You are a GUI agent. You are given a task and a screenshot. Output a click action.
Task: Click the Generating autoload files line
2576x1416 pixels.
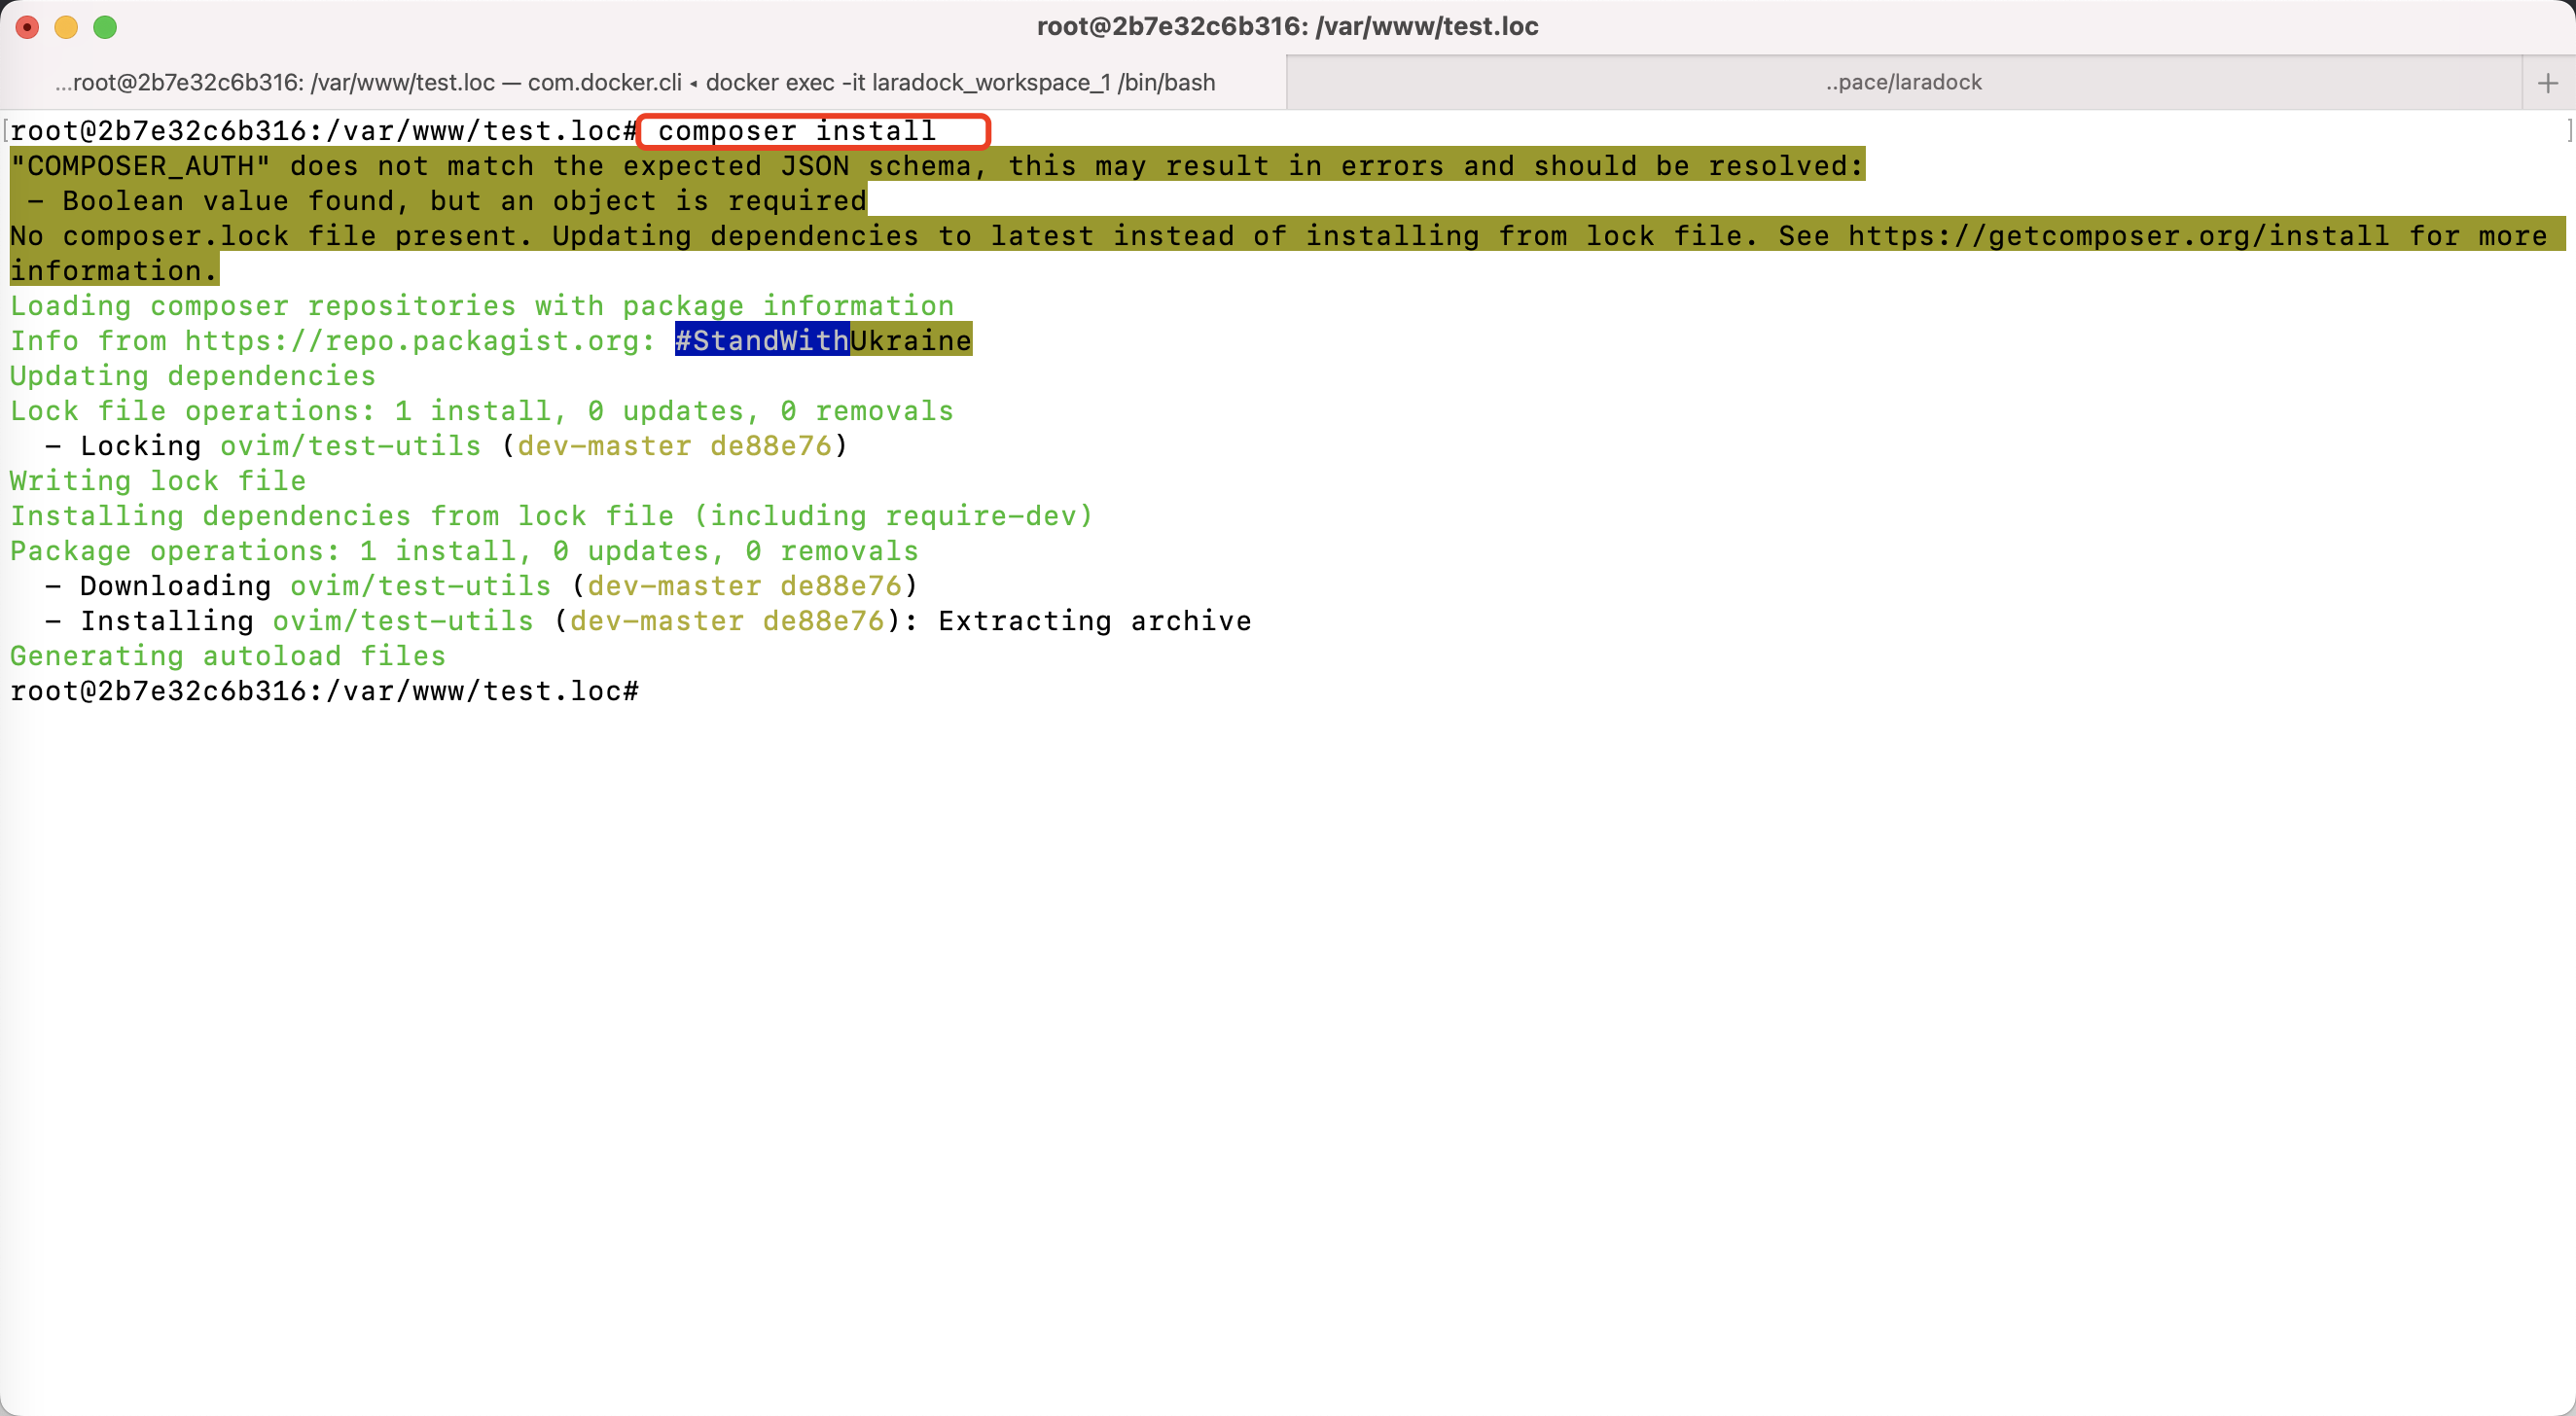pos(228,656)
